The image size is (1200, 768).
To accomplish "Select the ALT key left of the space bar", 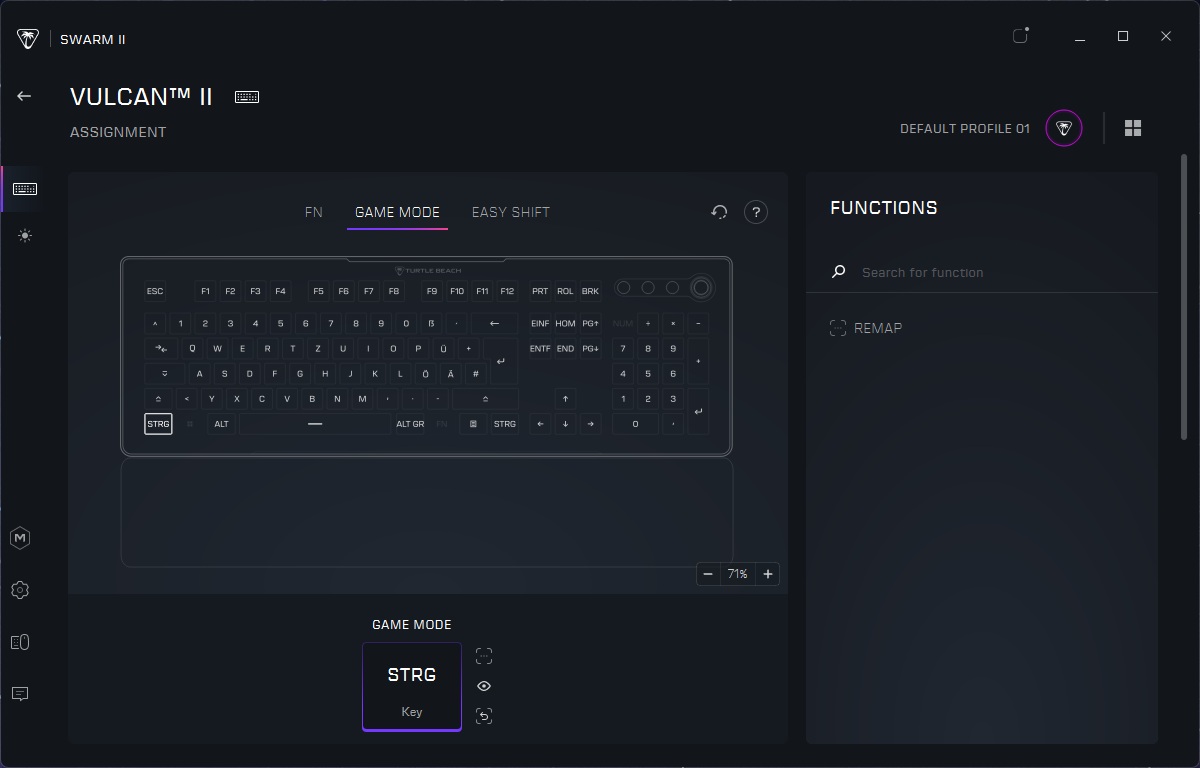I will pos(222,423).
